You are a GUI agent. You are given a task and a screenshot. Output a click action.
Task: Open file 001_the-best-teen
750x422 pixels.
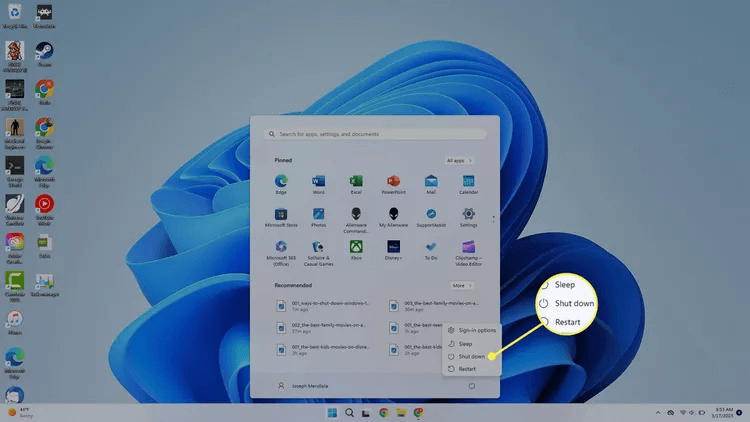pyautogui.click(x=415, y=328)
